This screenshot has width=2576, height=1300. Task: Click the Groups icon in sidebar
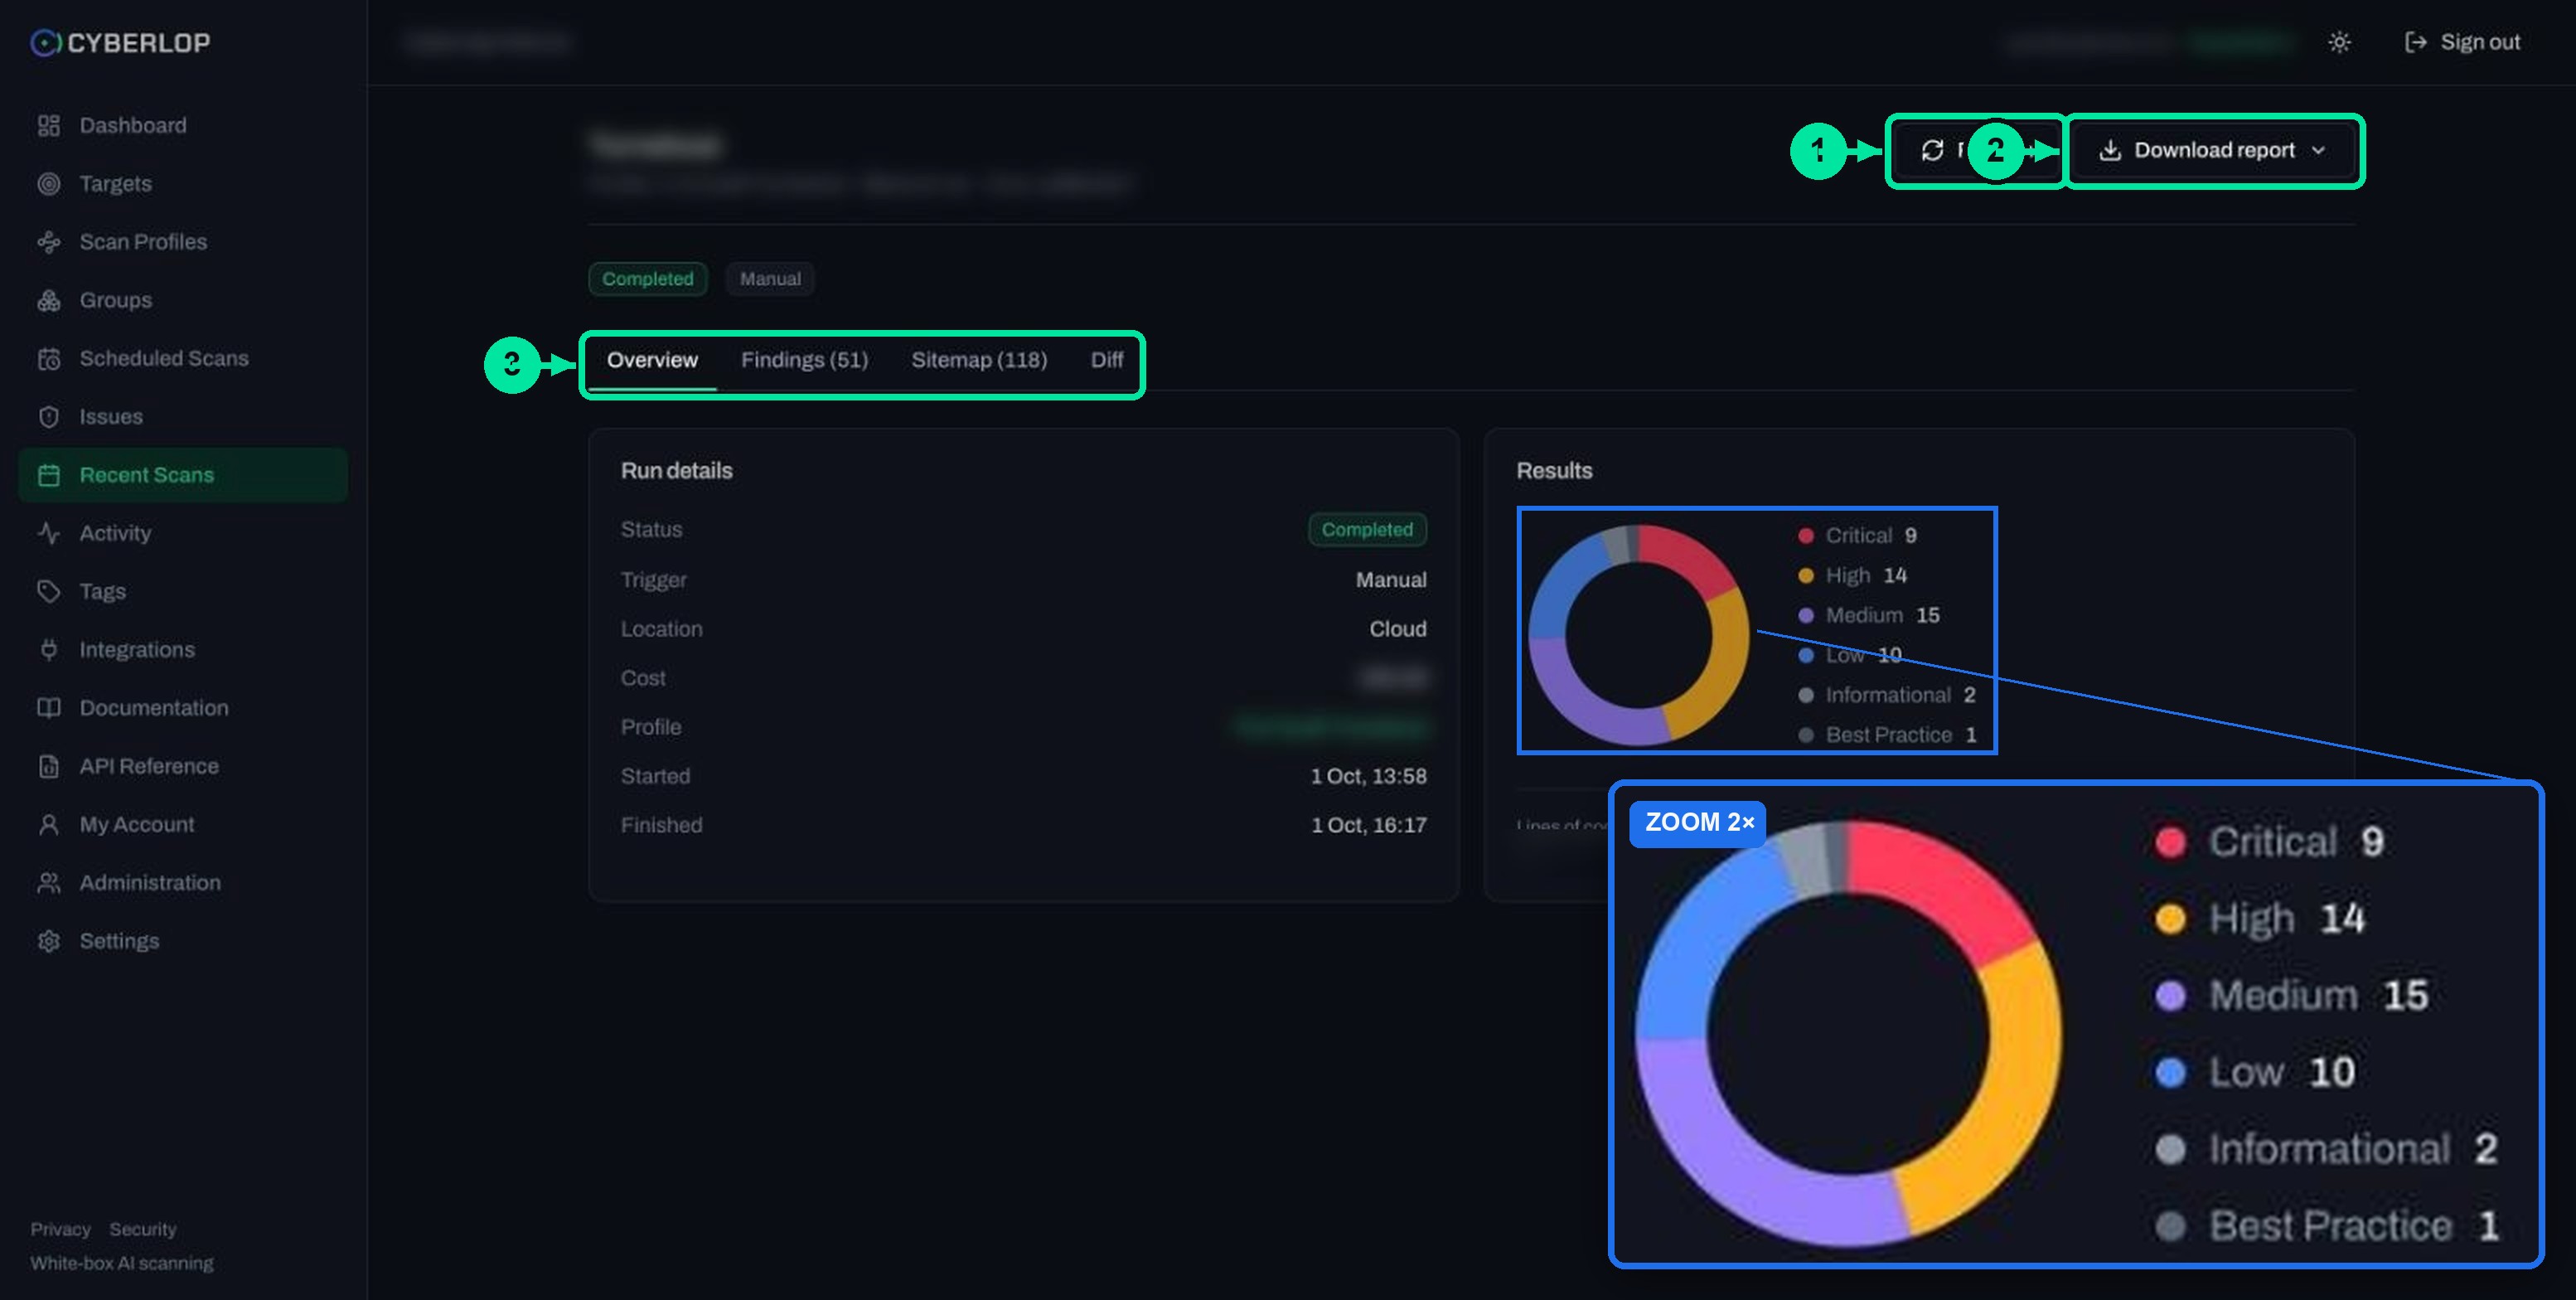[x=48, y=300]
